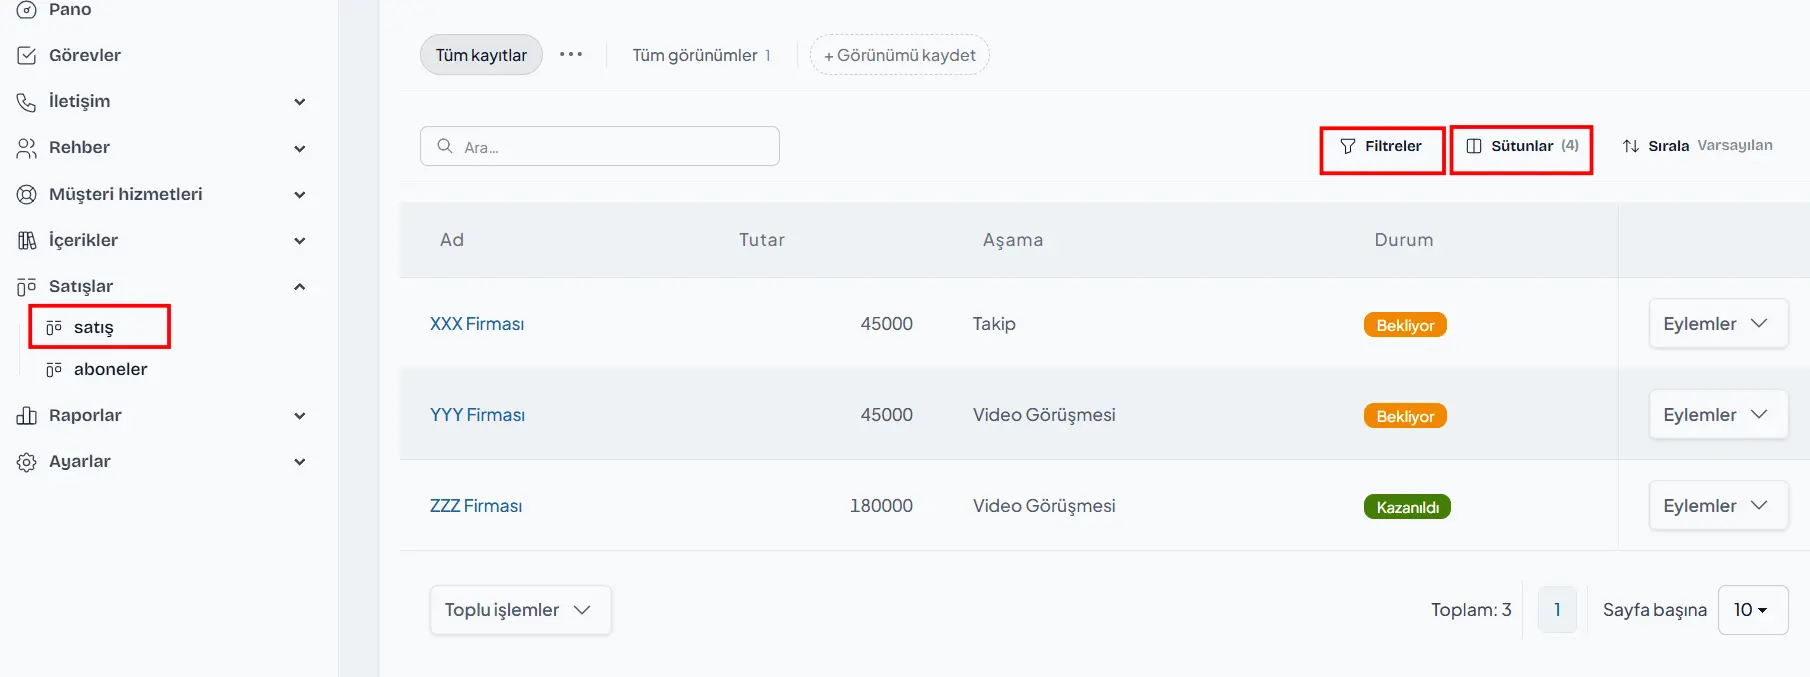Screen dimensions: 1810x677
Task: Open Eylemler dropdown for ZZZ Firması
Action: click(x=1718, y=506)
